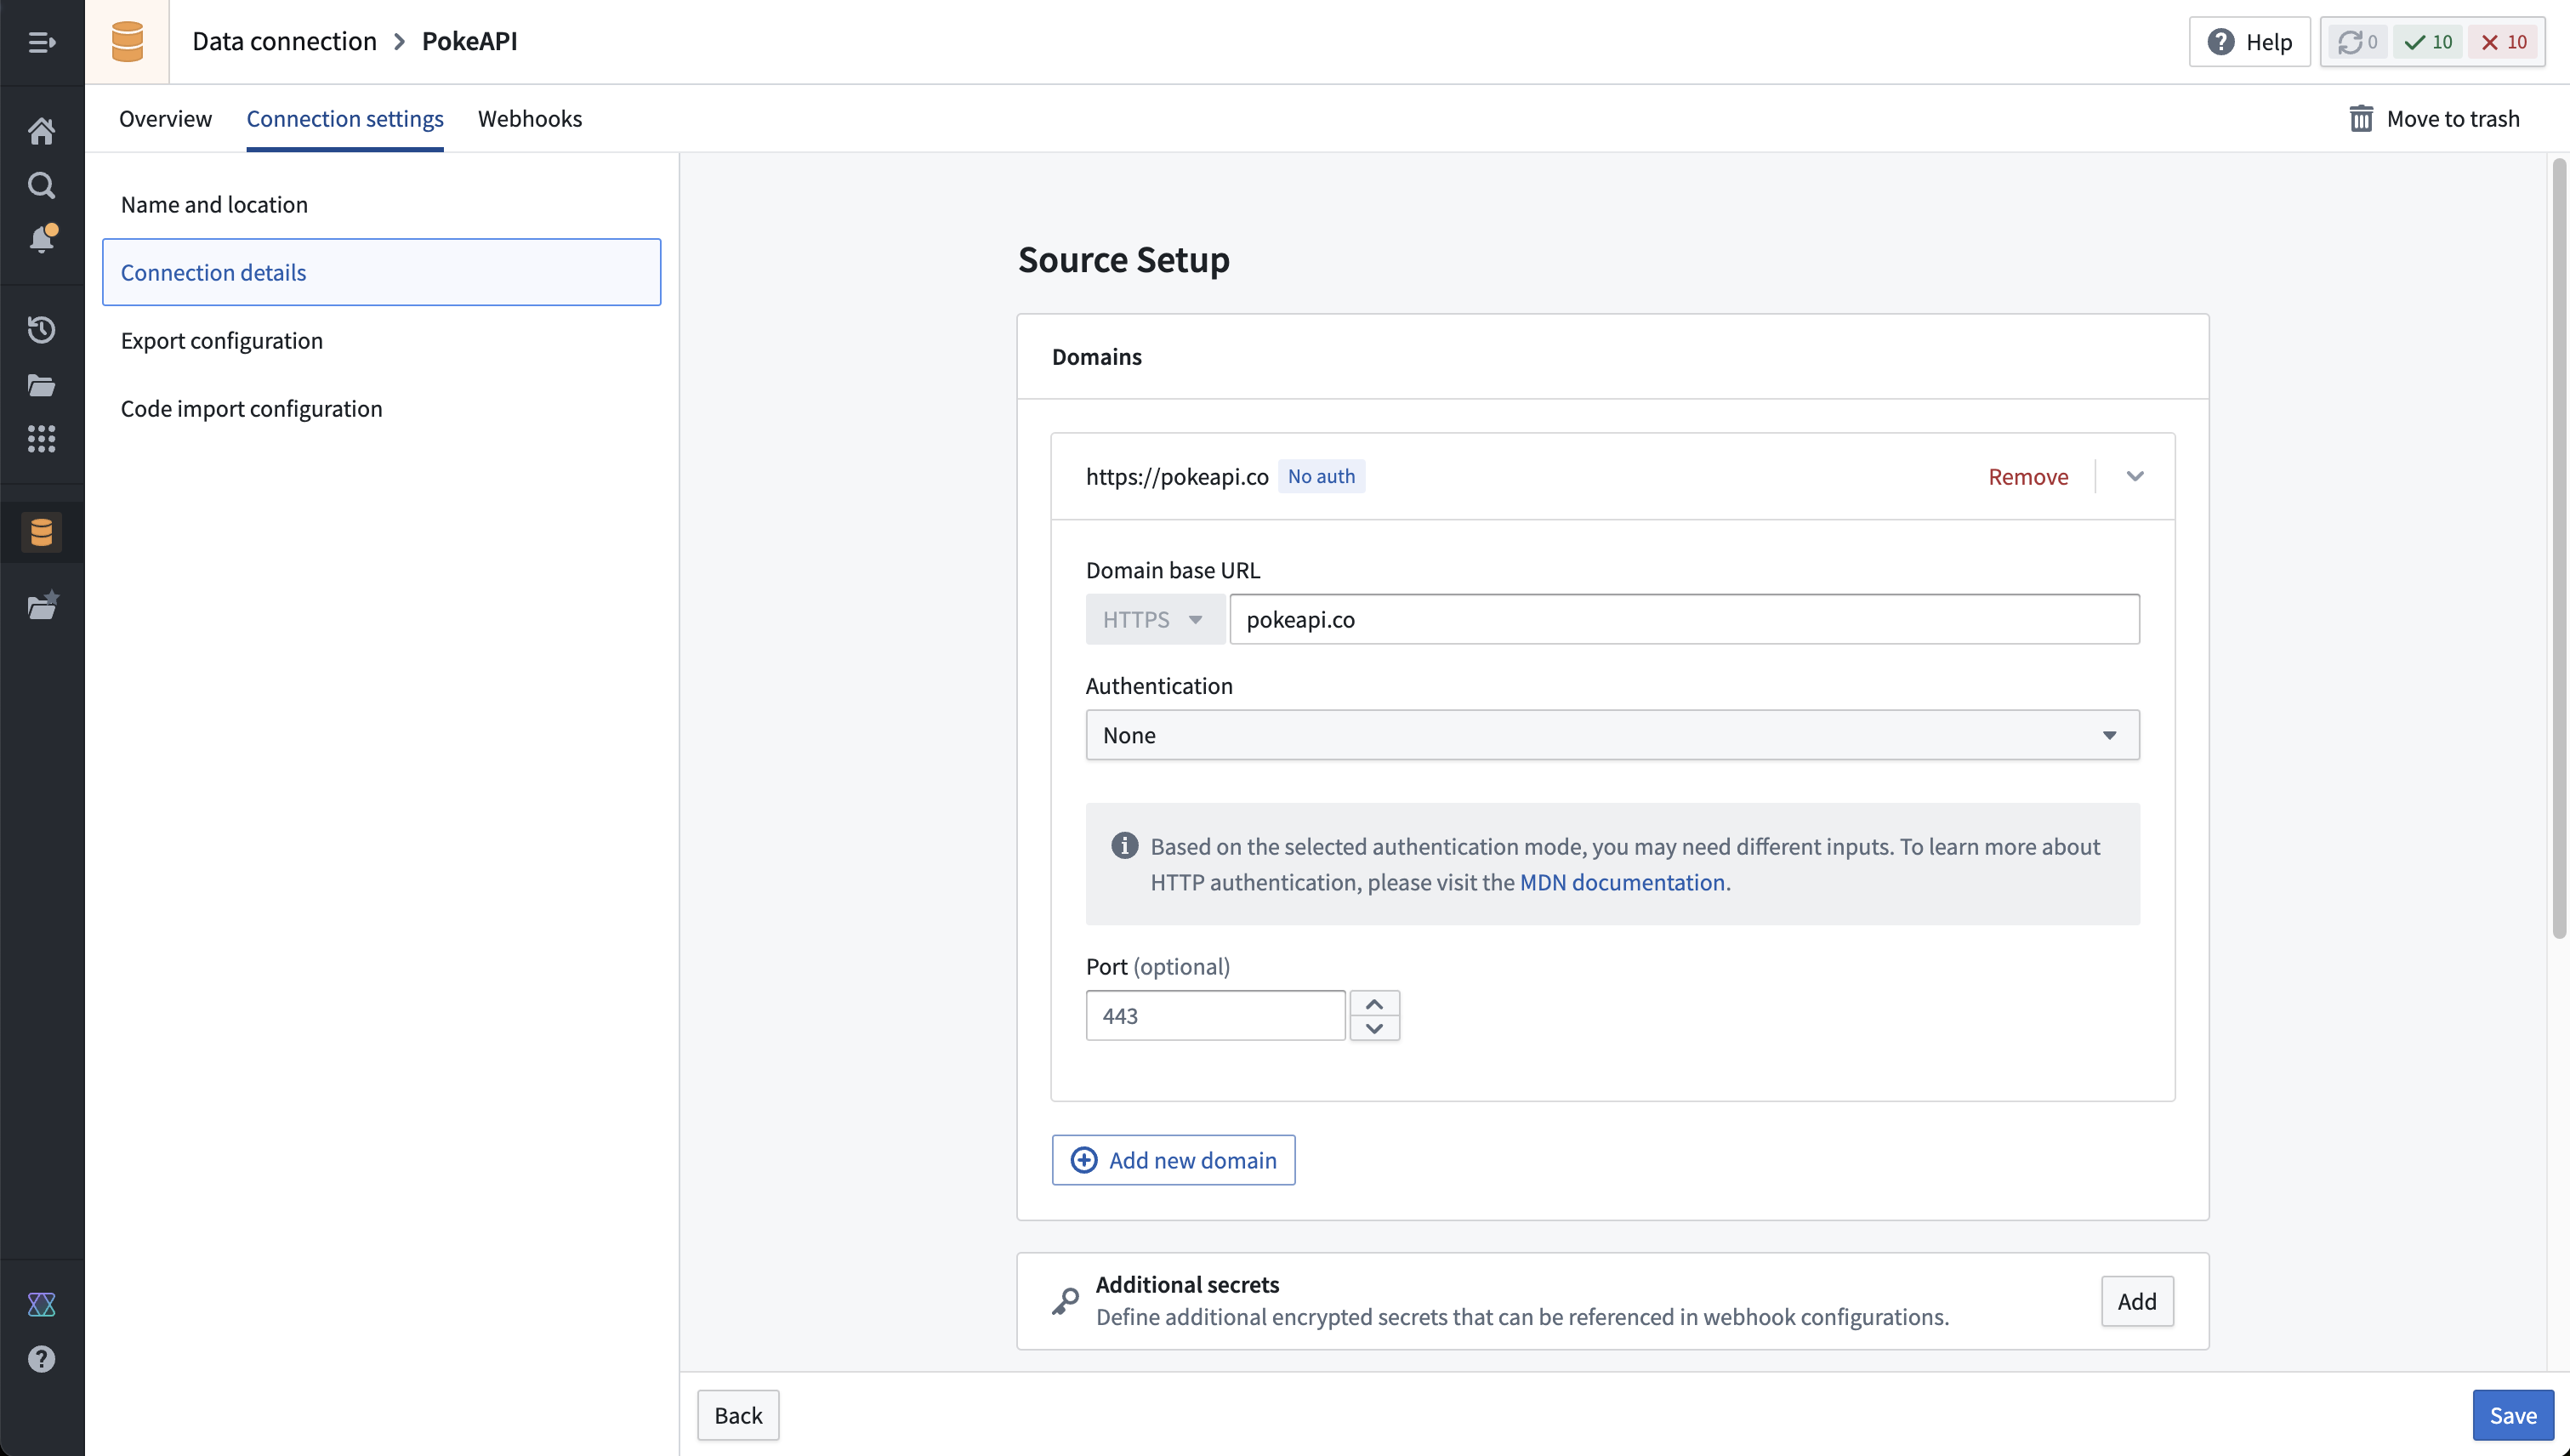Collapse the pokeapi.co domain chevron
The height and width of the screenshot is (1456, 2570).
[x=2135, y=477]
